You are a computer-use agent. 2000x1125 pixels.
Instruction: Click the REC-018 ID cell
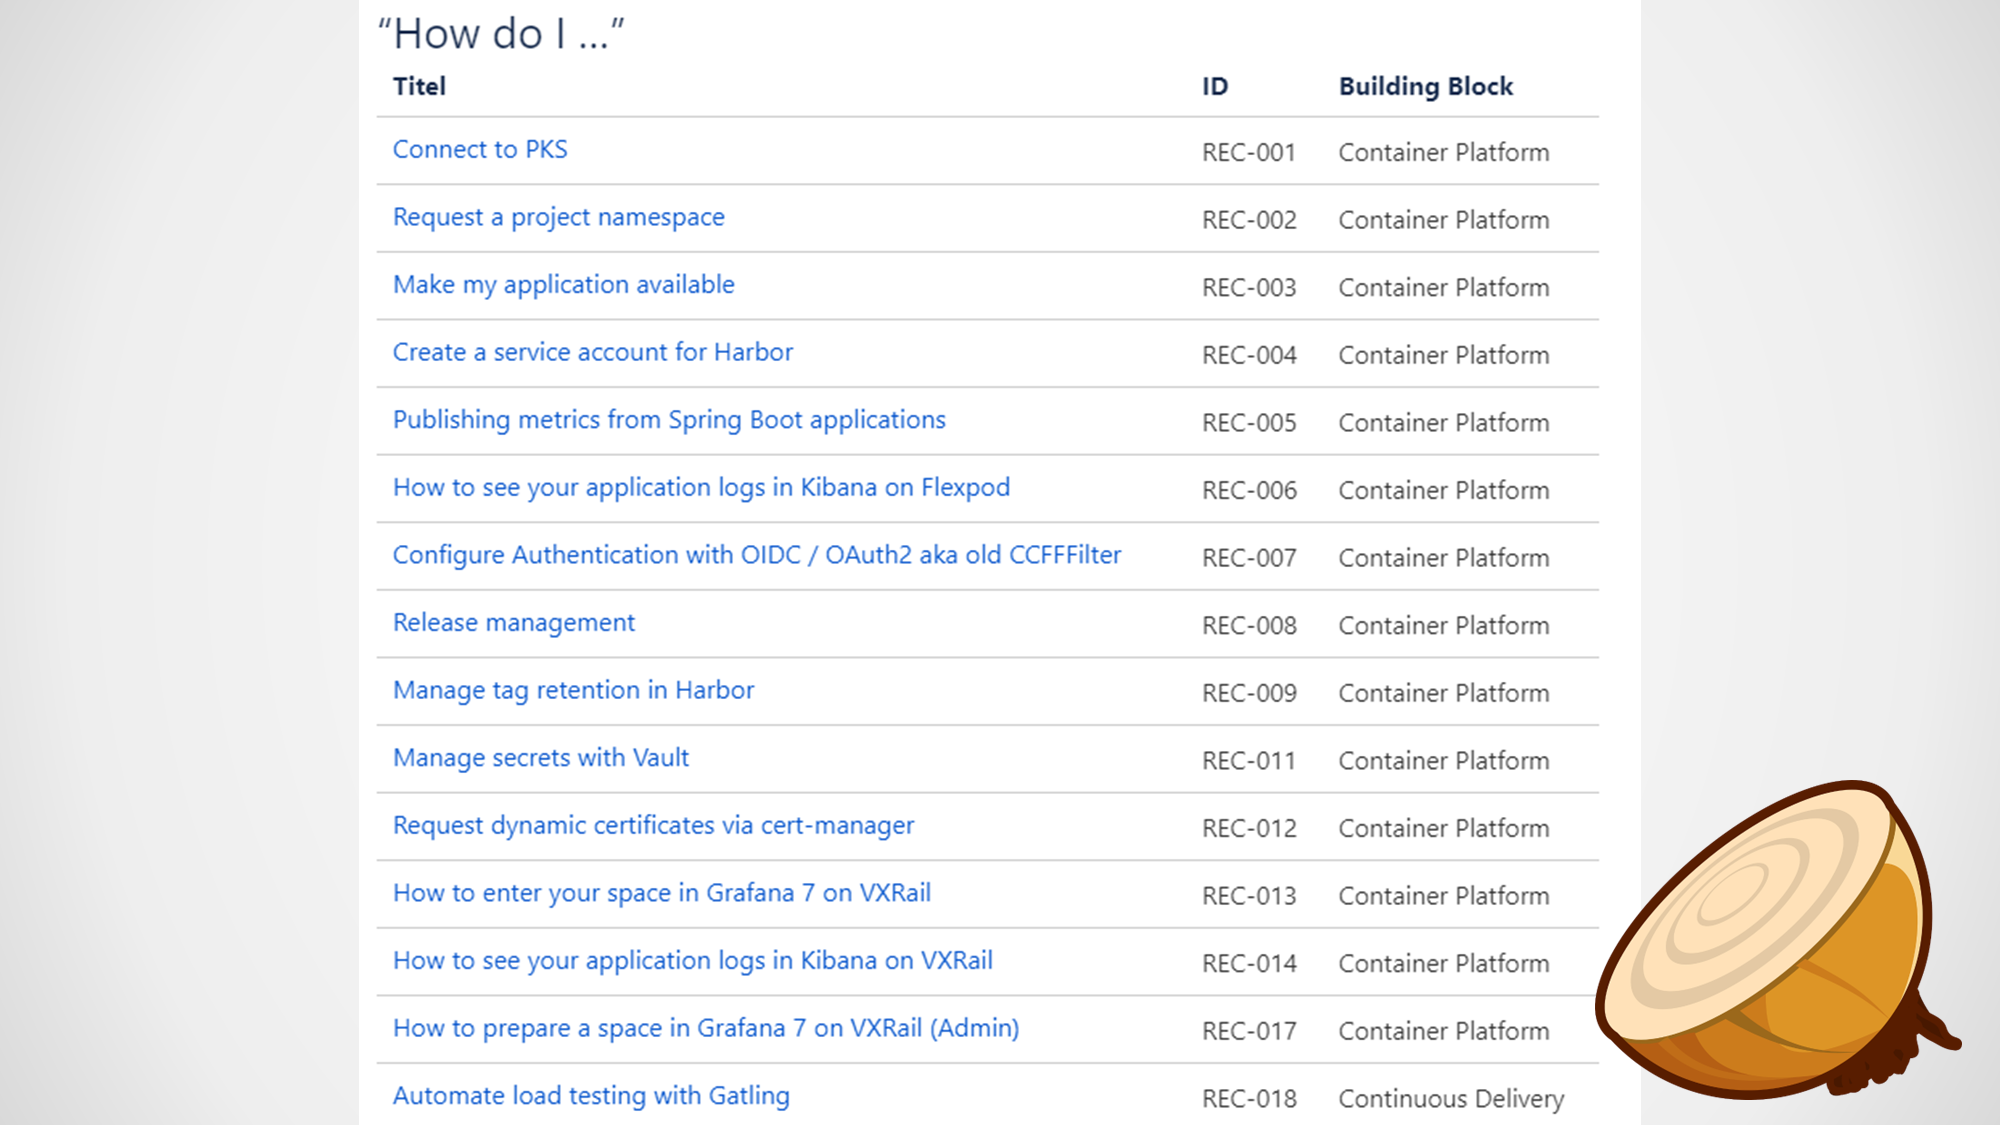(1248, 1099)
